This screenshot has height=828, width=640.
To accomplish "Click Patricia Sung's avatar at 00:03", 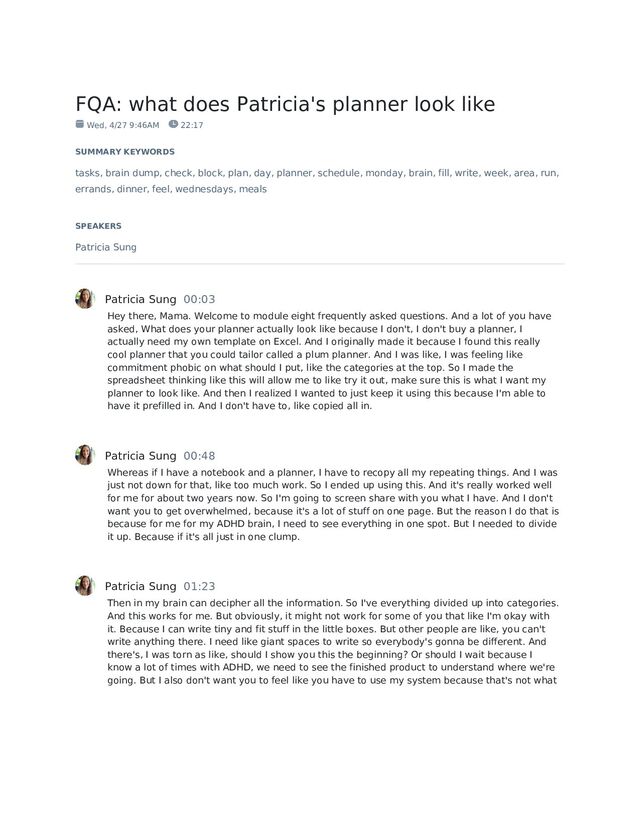I will click(x=85, y=298).
